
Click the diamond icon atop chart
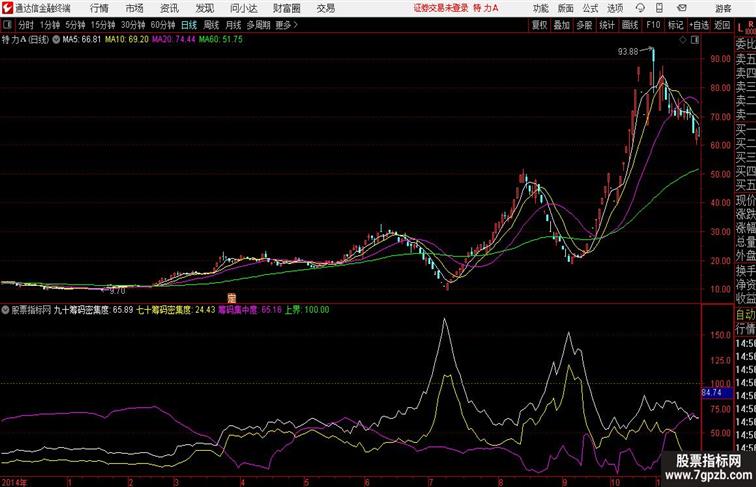pos(683,40)
